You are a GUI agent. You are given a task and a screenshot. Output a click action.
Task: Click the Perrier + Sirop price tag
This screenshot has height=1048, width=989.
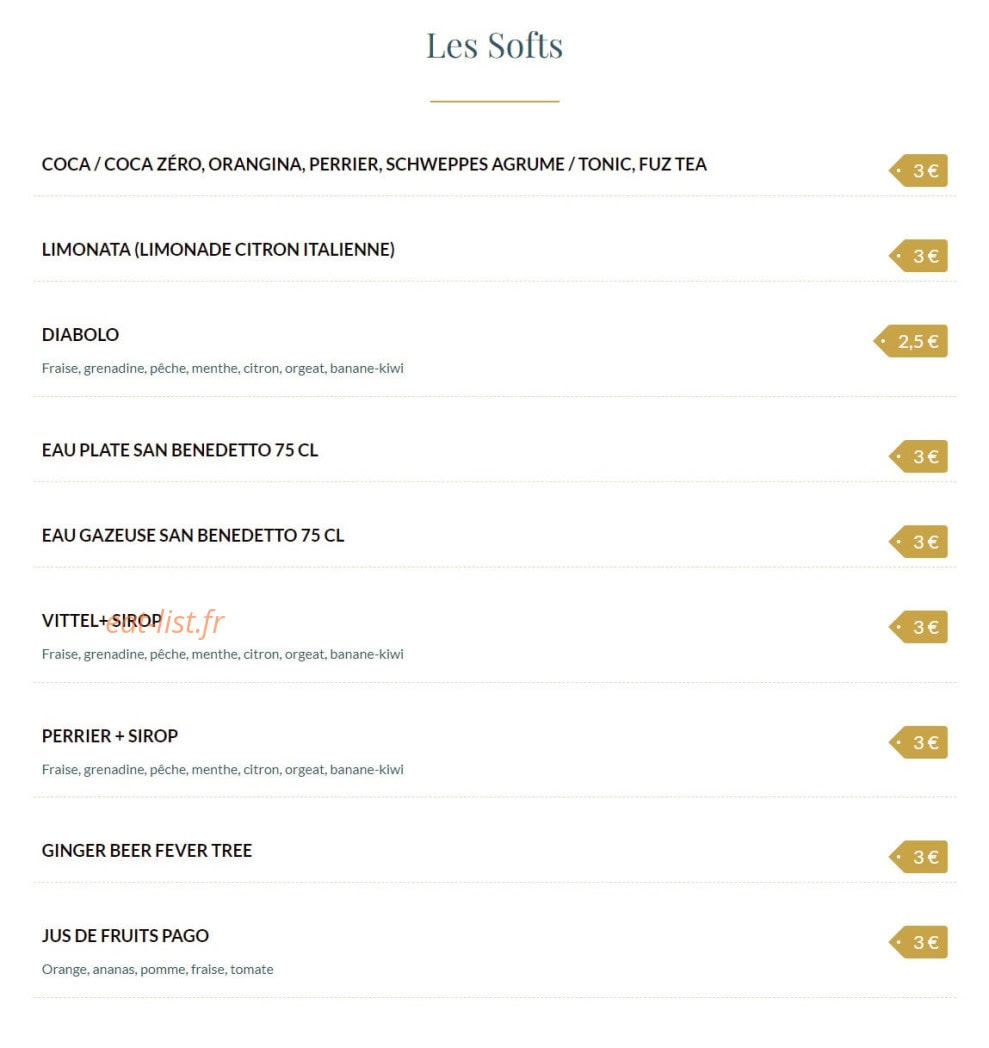(918, 743)
